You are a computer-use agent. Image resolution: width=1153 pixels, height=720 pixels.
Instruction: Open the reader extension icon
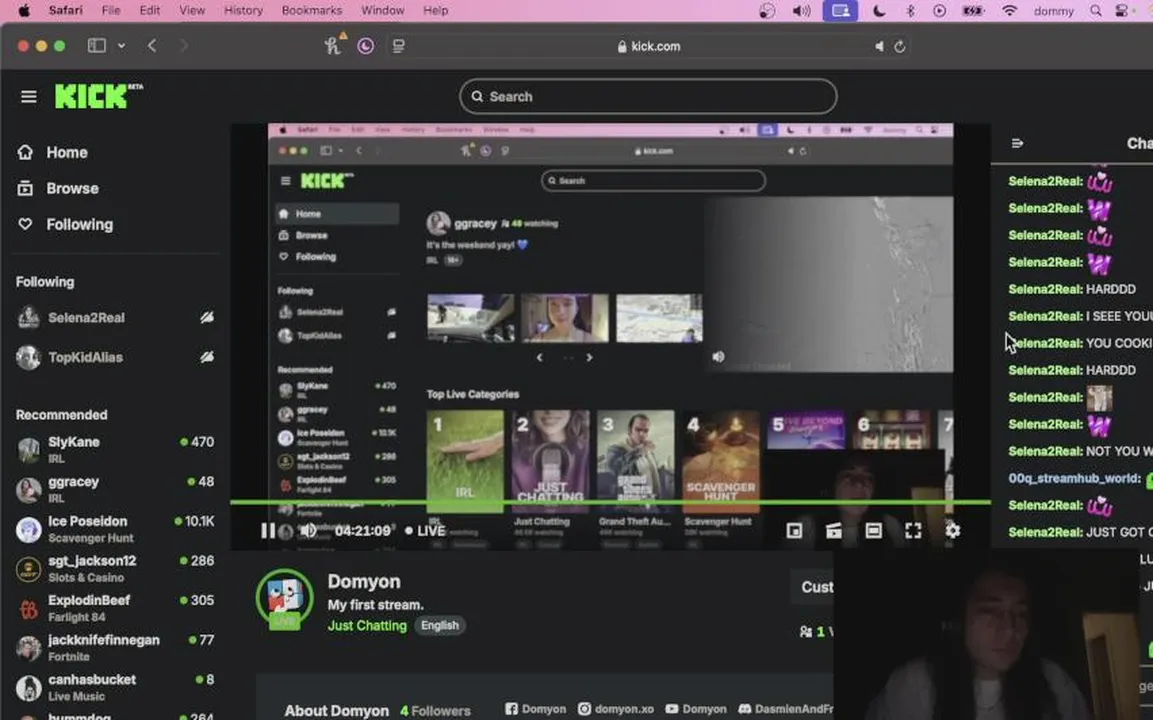399,46
